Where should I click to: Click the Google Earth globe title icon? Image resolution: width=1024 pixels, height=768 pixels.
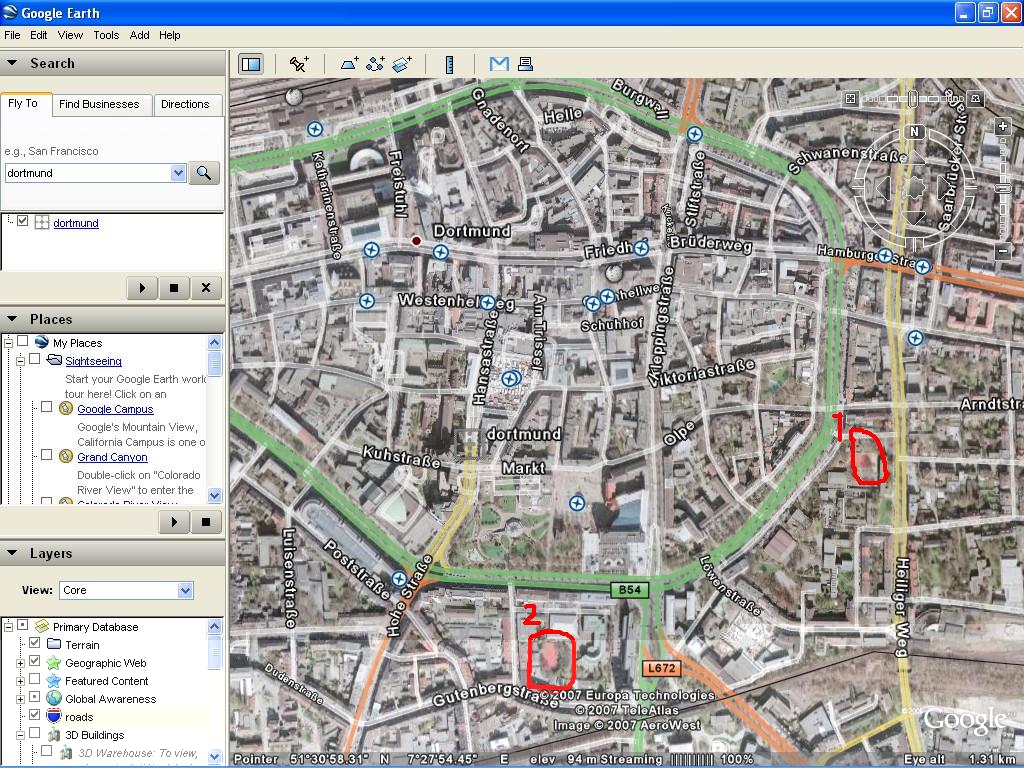10,12
